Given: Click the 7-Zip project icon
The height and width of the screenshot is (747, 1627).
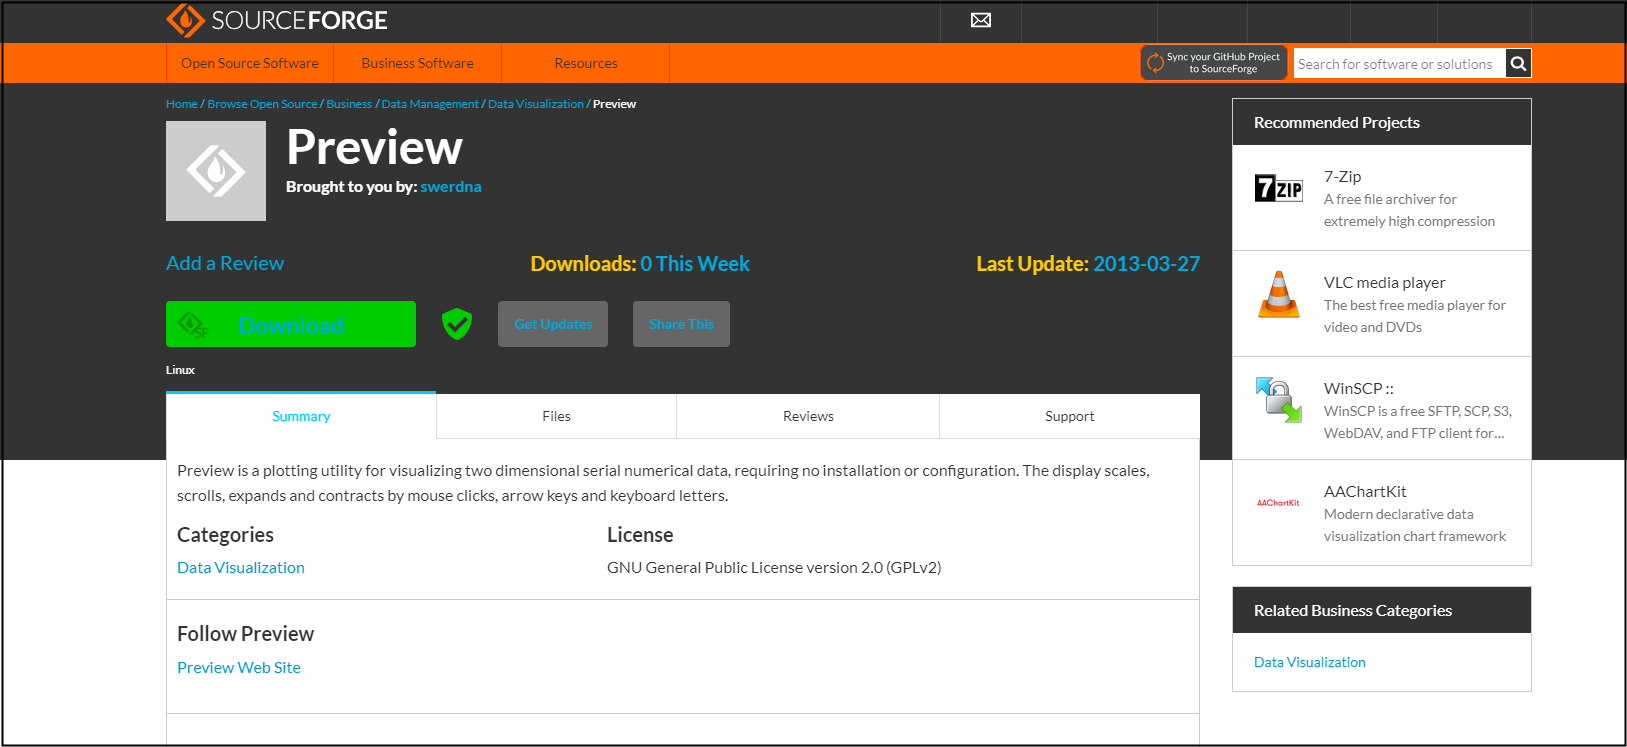Looking at the screenshot, I should [1278, 188].
